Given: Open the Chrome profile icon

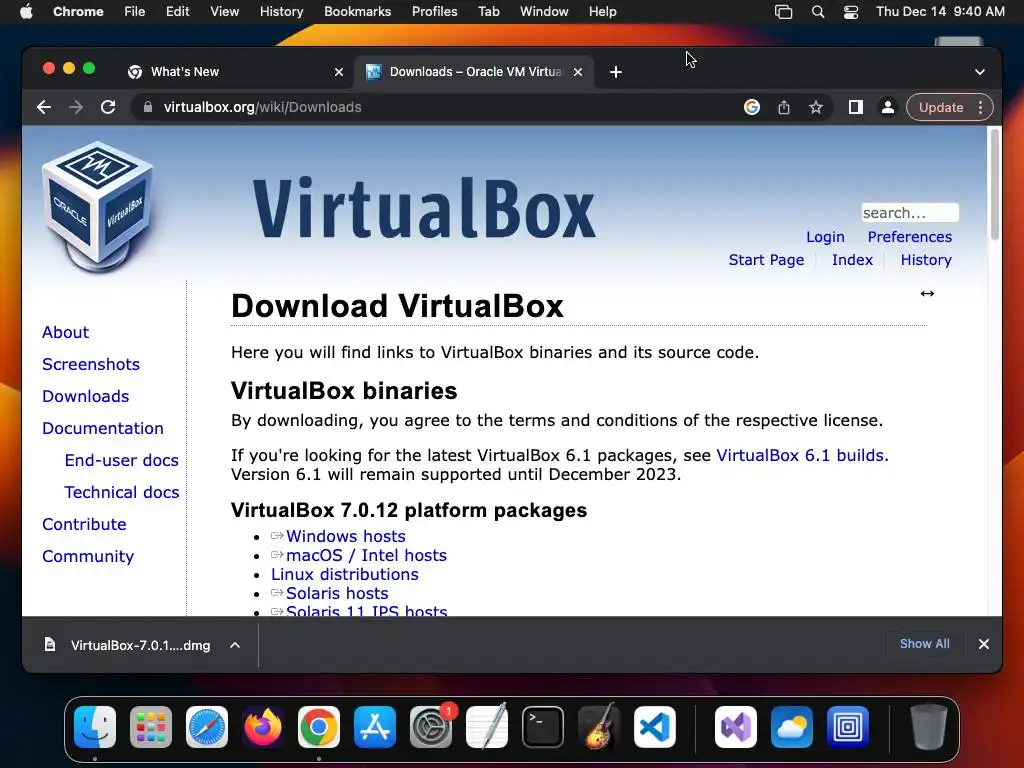Looking at the screenshot, I should pyautogui.click(x=888, y=107).
